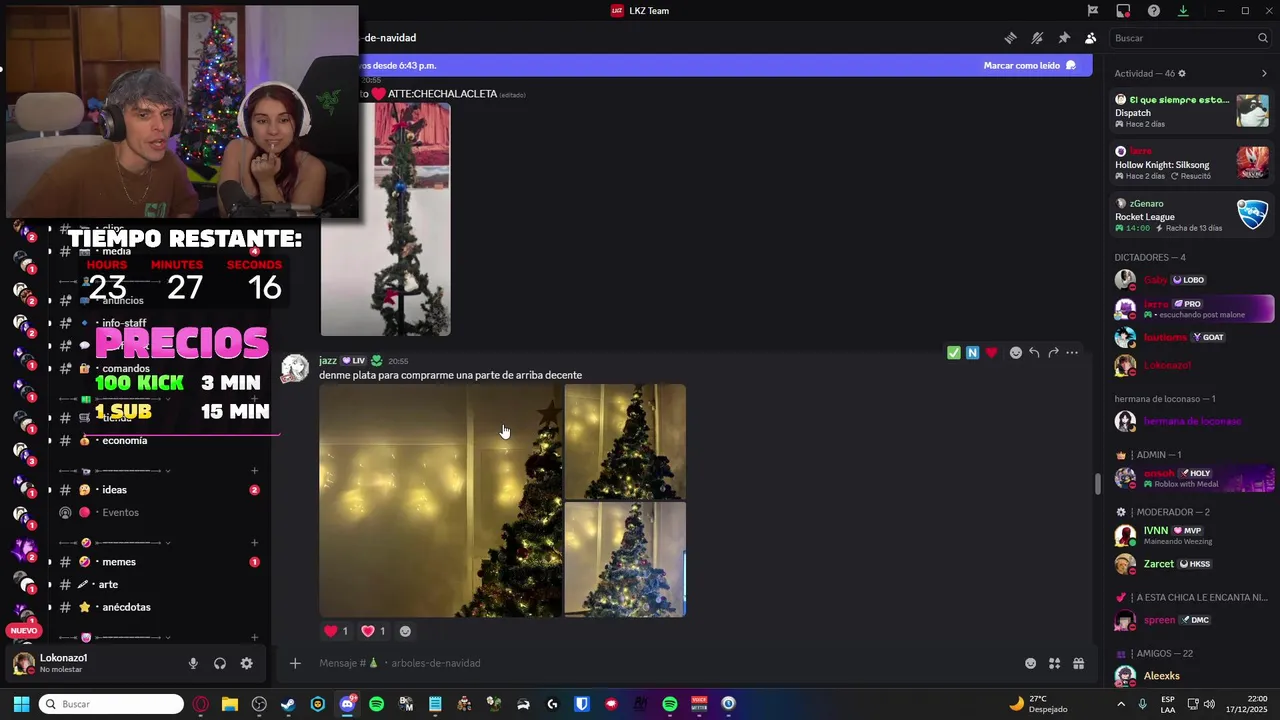Toggle microphone mute in user panel
This screenshot has height=720, width=1280.
tap(193, 663)
